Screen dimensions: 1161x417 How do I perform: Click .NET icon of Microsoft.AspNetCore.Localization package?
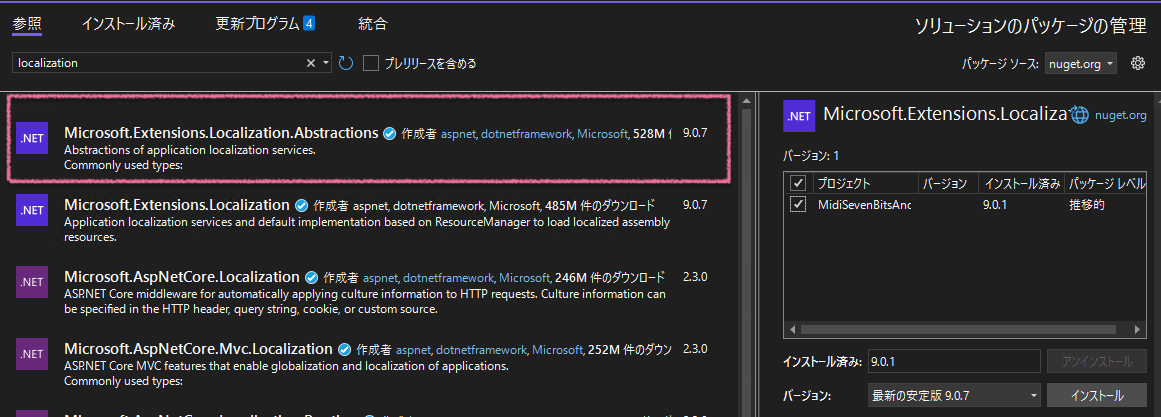click(x=32, y=281)
